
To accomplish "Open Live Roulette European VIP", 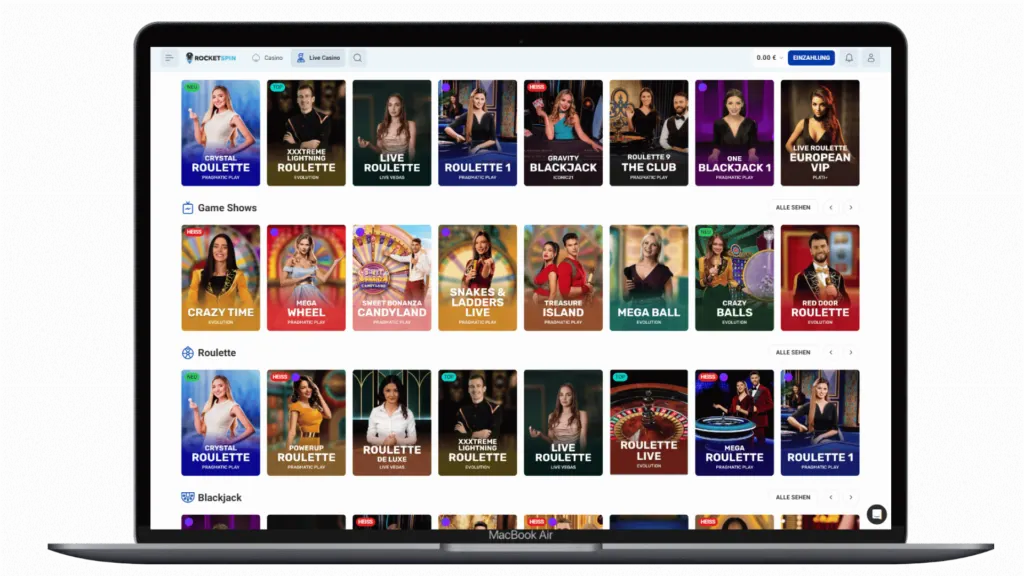I will coord(820,133).
